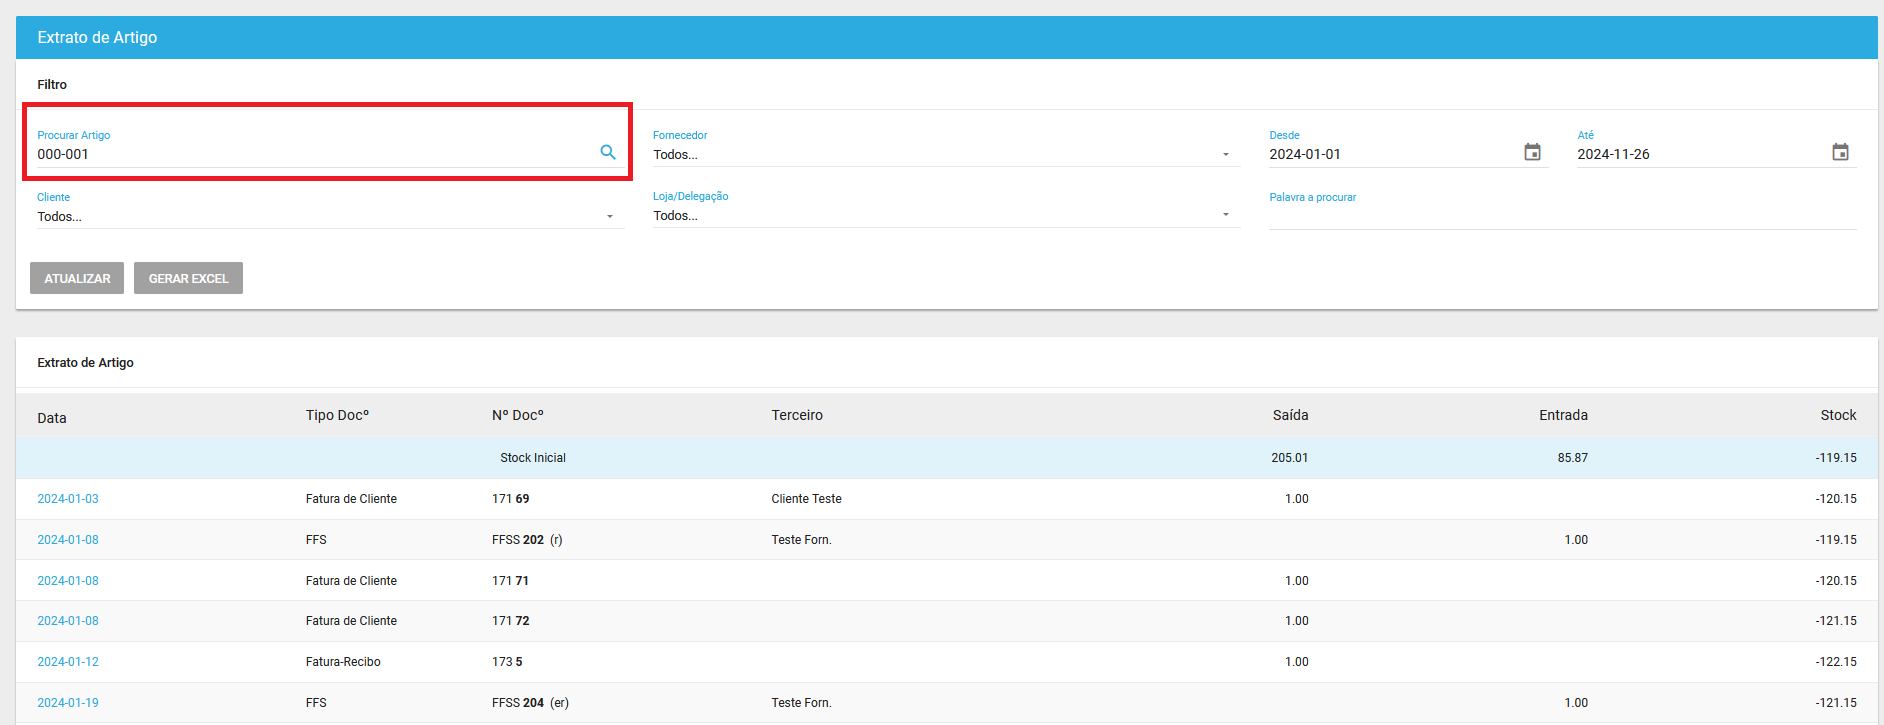This screenshot has height=725, width=1884.
Task: Click document number FFSS 204 (er)
Action: 530,703
